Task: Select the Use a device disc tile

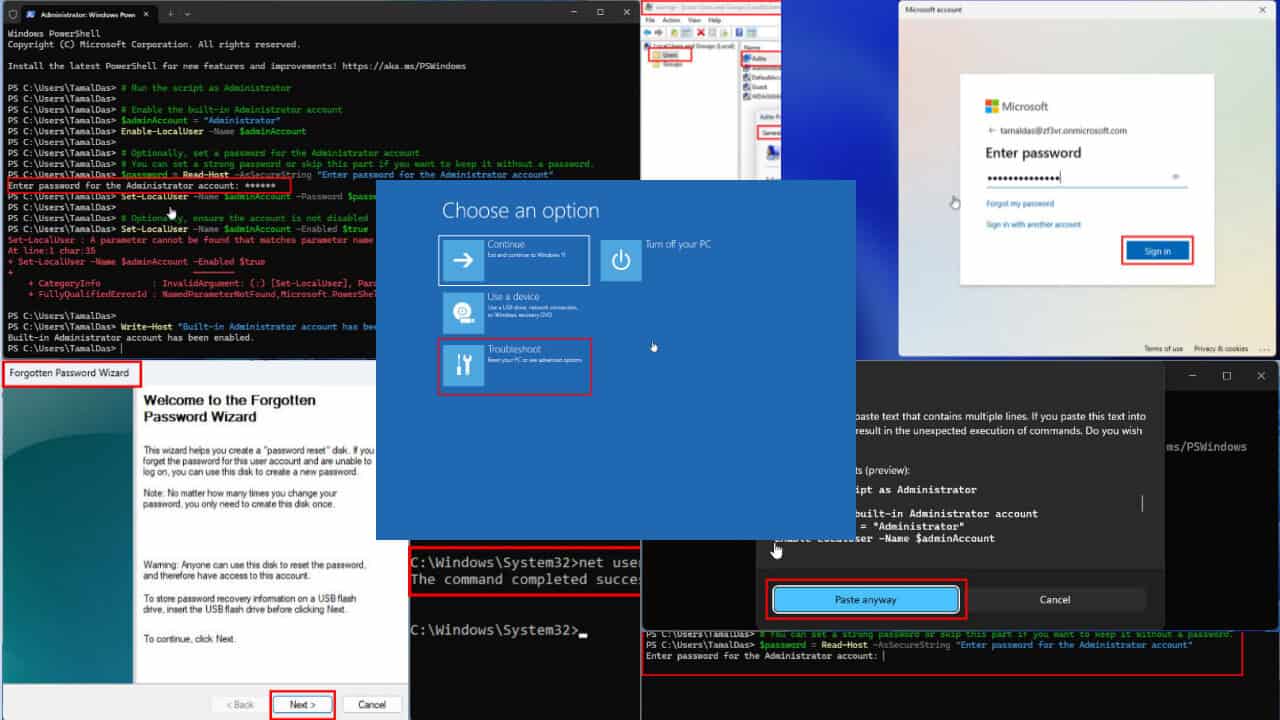Action: click(x=463, y=313)
